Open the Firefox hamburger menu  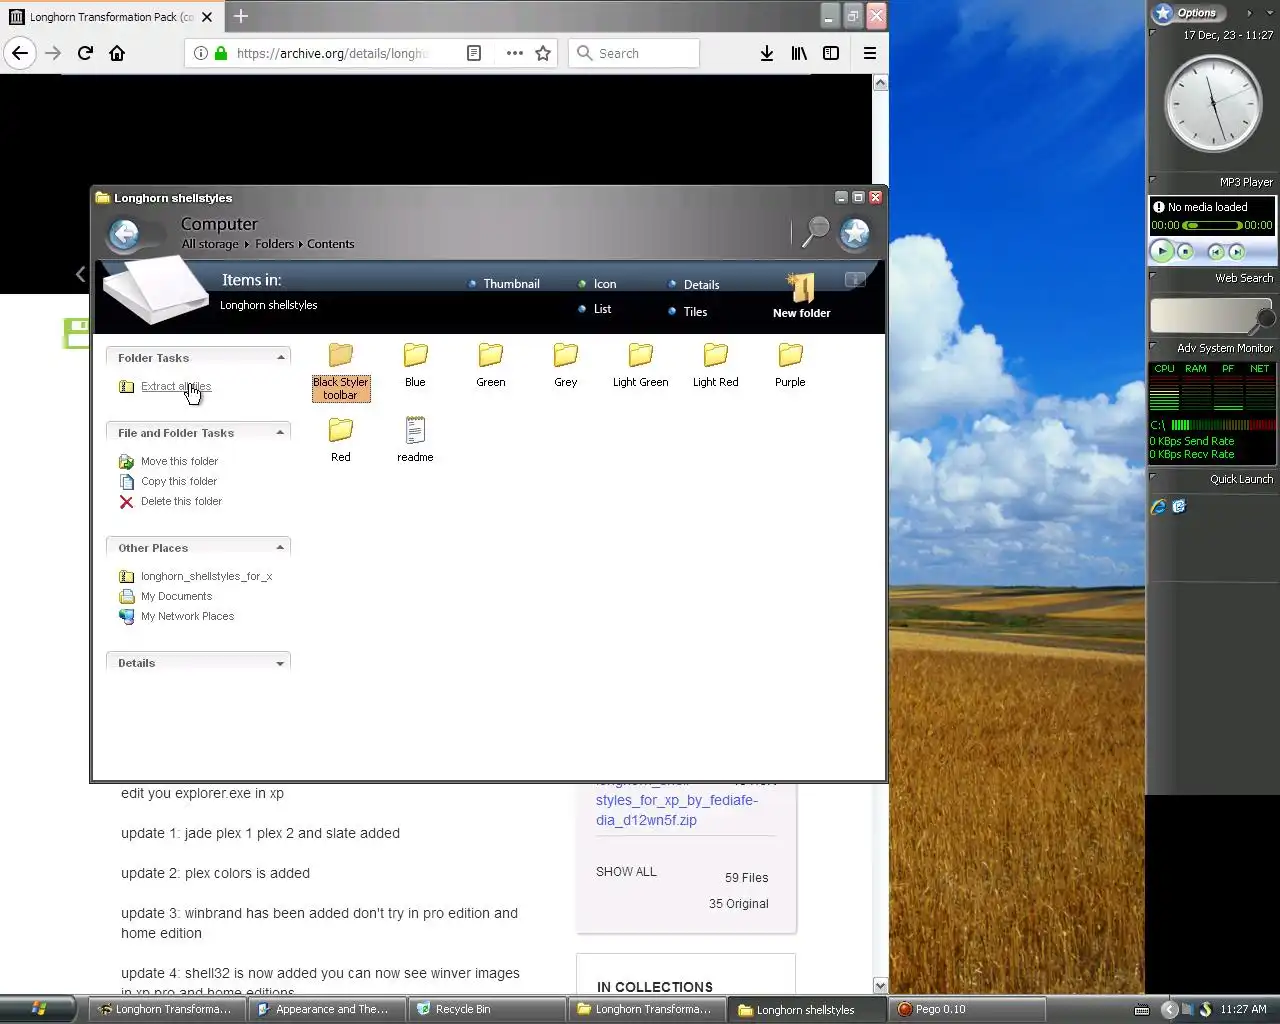[x=870, y=53]
